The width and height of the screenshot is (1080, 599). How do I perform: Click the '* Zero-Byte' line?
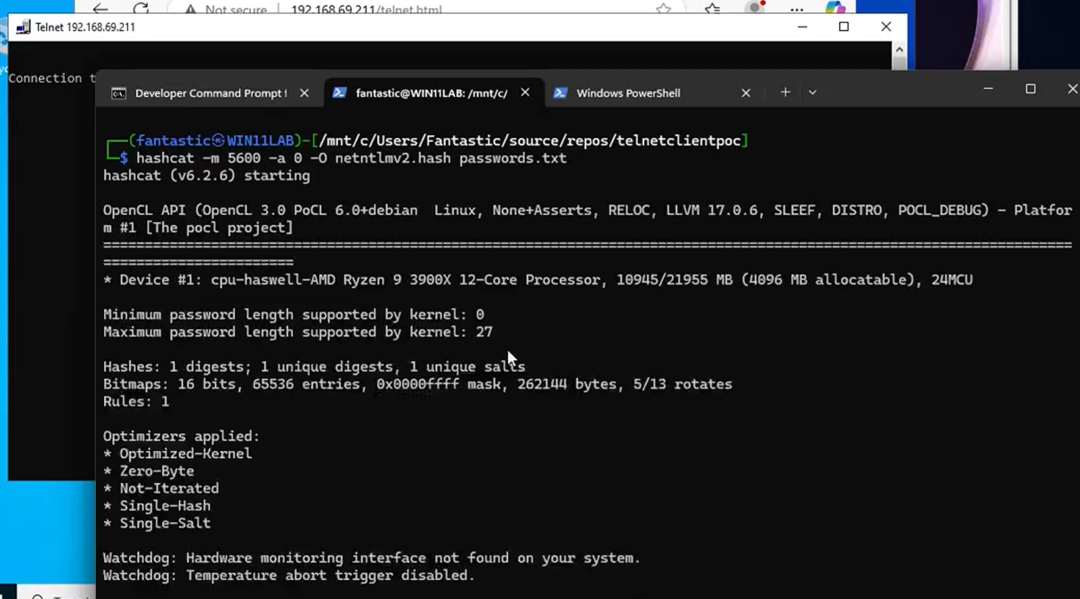pos(149,471)
